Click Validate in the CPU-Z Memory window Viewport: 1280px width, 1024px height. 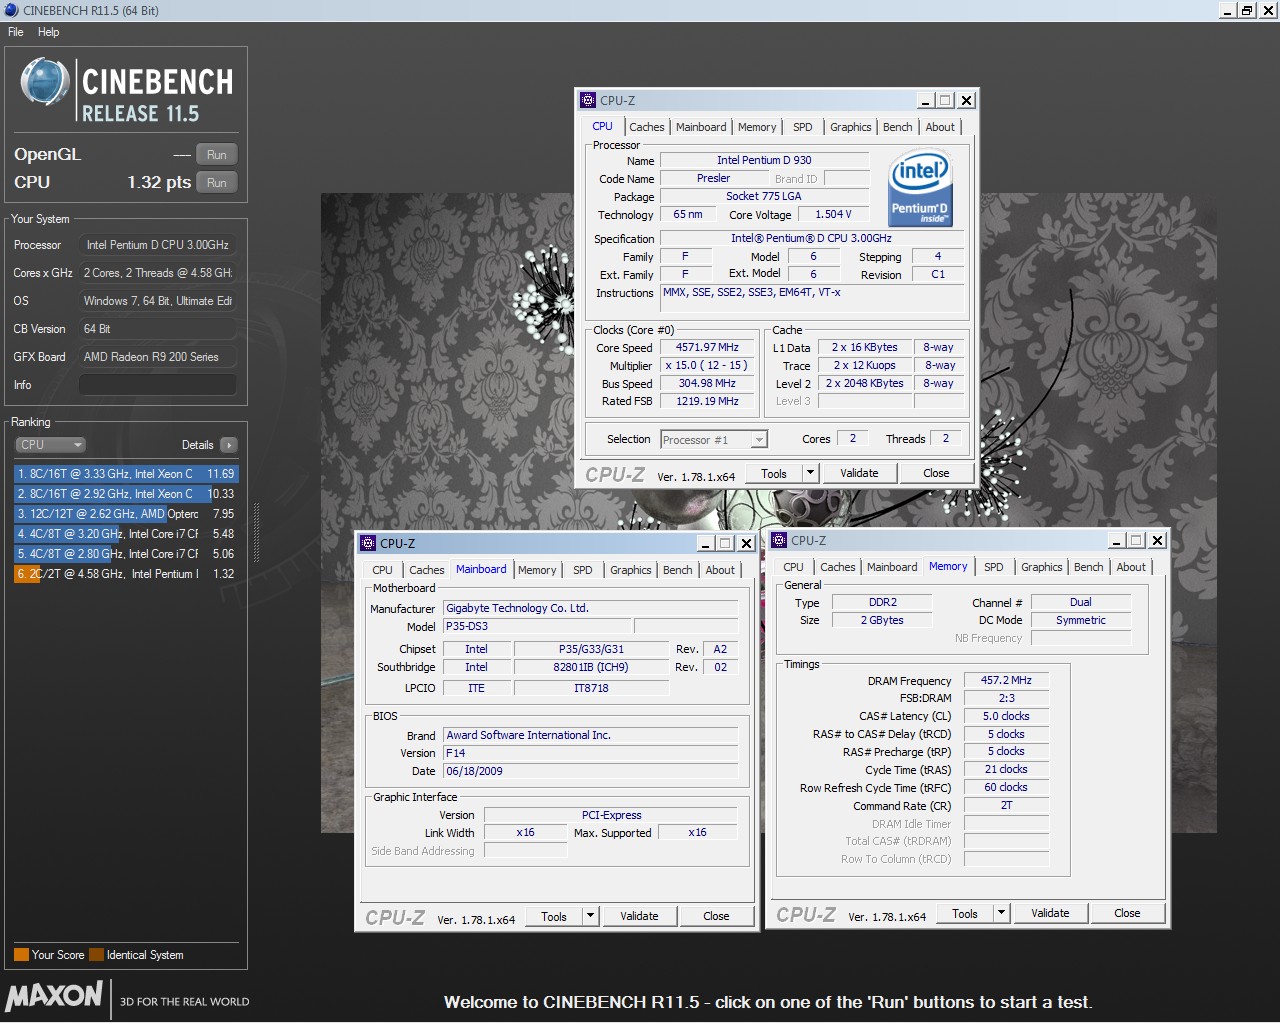pos(1050,913)
